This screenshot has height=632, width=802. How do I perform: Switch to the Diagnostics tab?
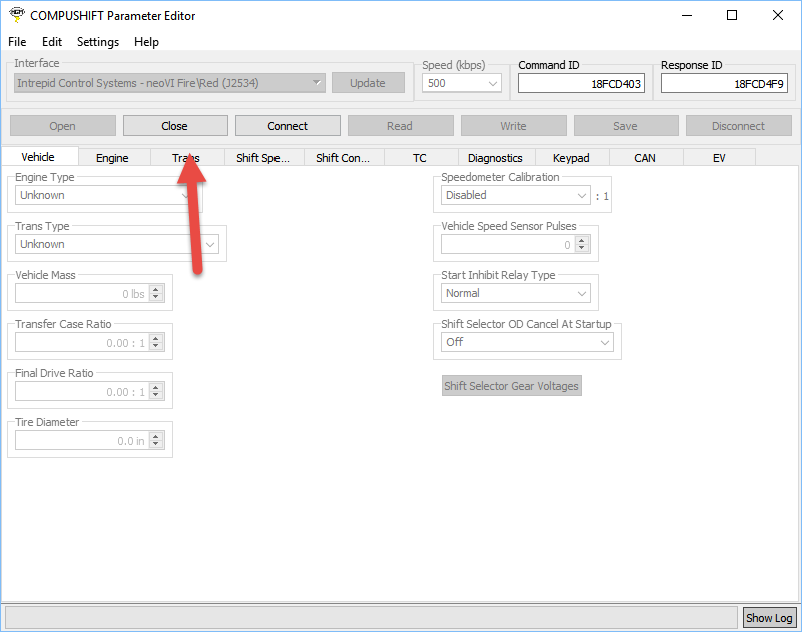coord(495,158)
